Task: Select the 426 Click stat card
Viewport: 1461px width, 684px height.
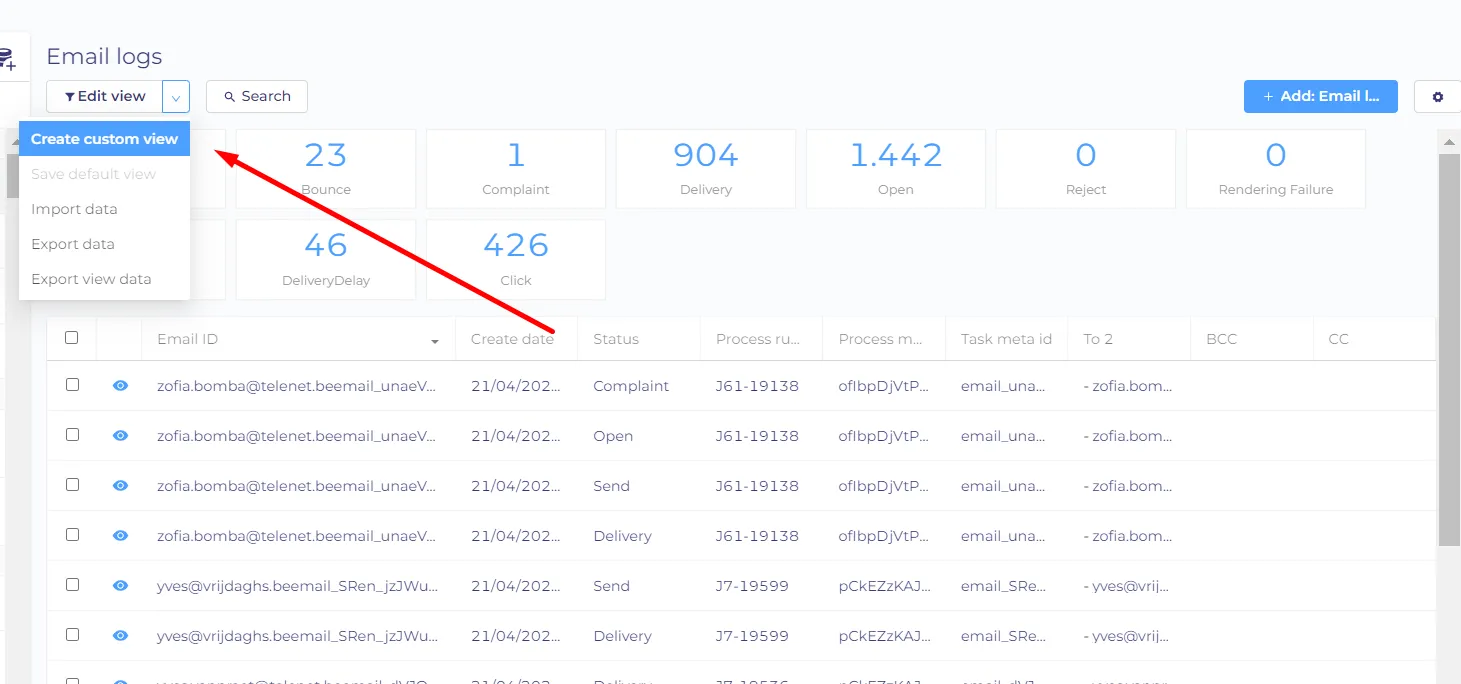Action: (x=516, y=260)
